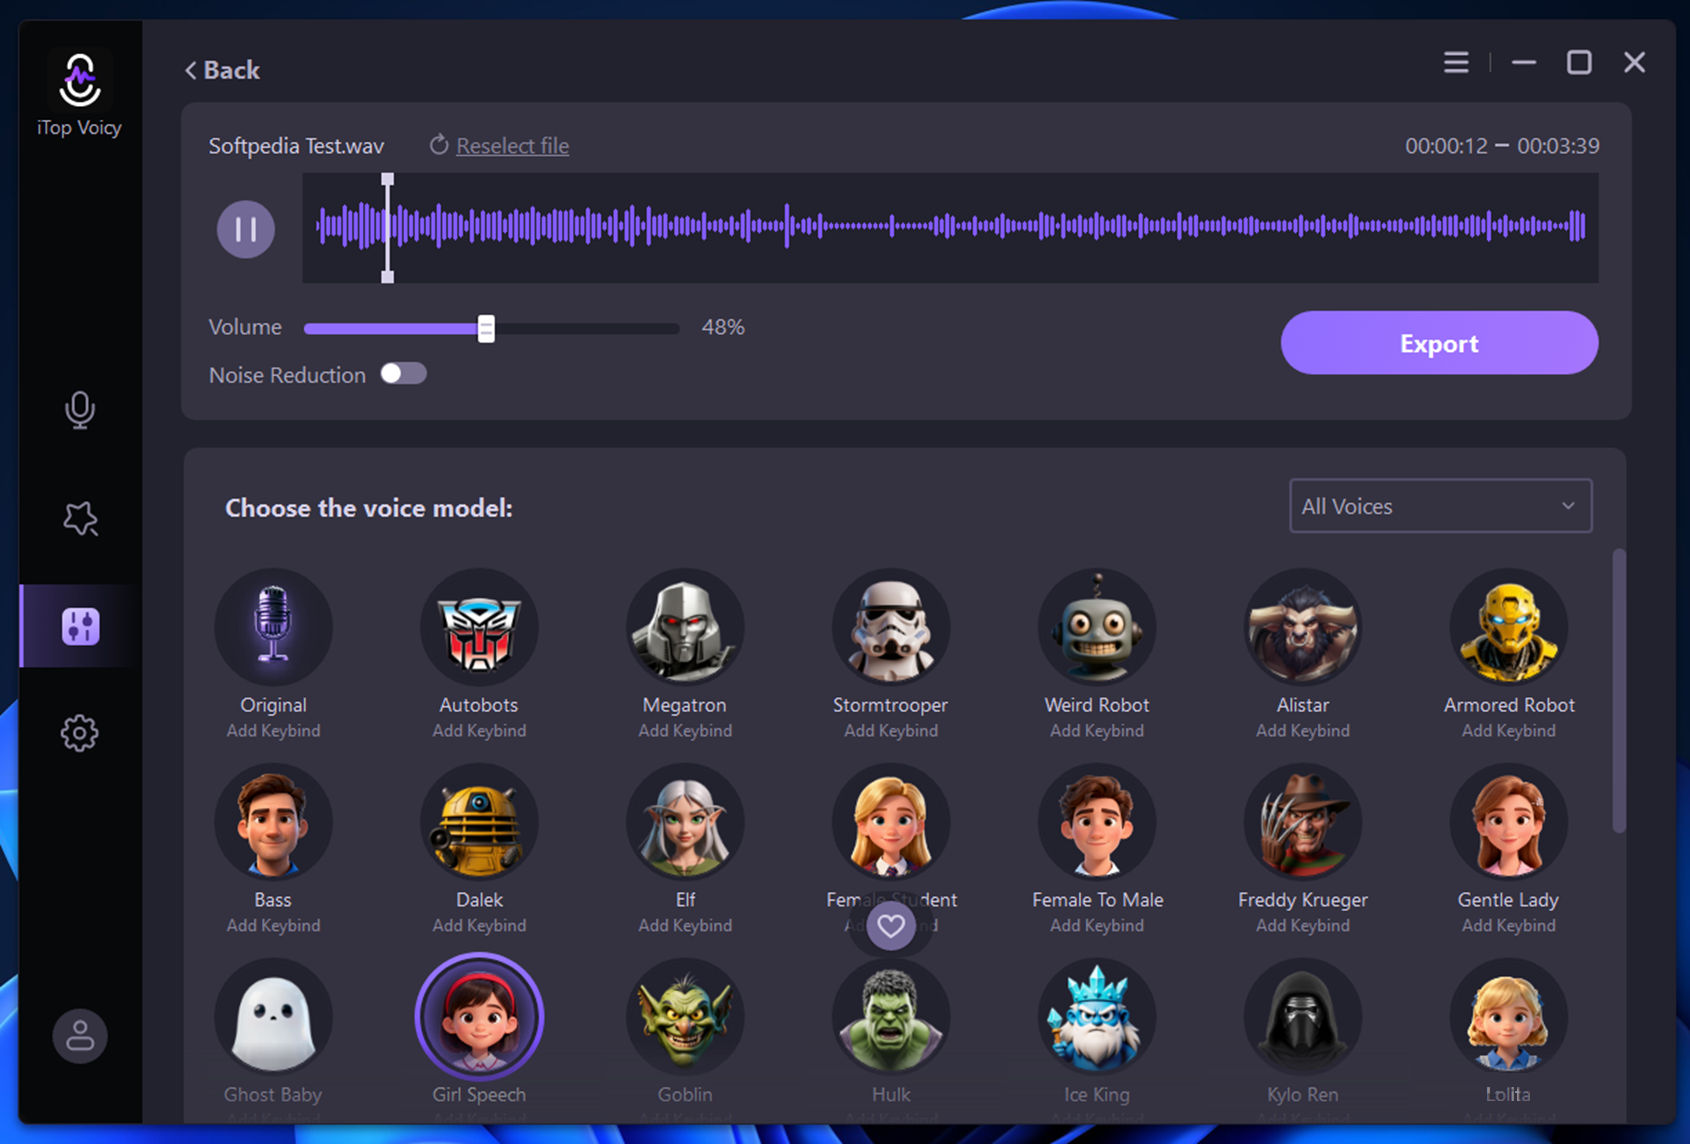Click the audio waveform track
This screenshot has width=1690, height=1144.
click(x=950, y=228)
